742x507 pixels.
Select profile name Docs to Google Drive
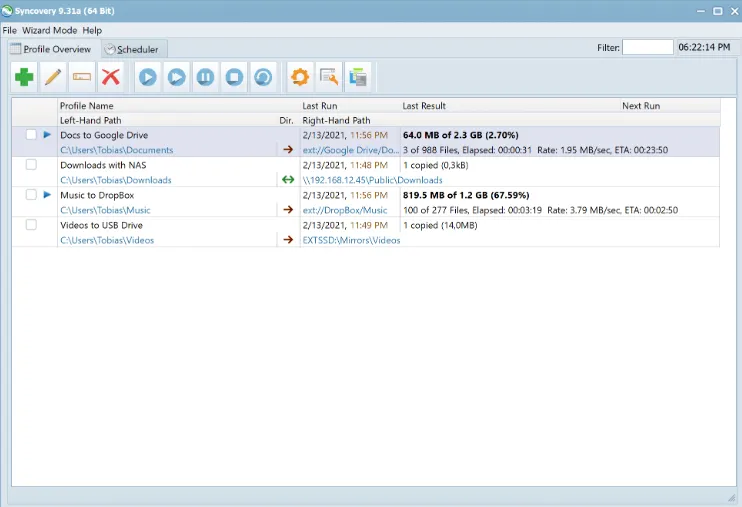tap(104, 135)
